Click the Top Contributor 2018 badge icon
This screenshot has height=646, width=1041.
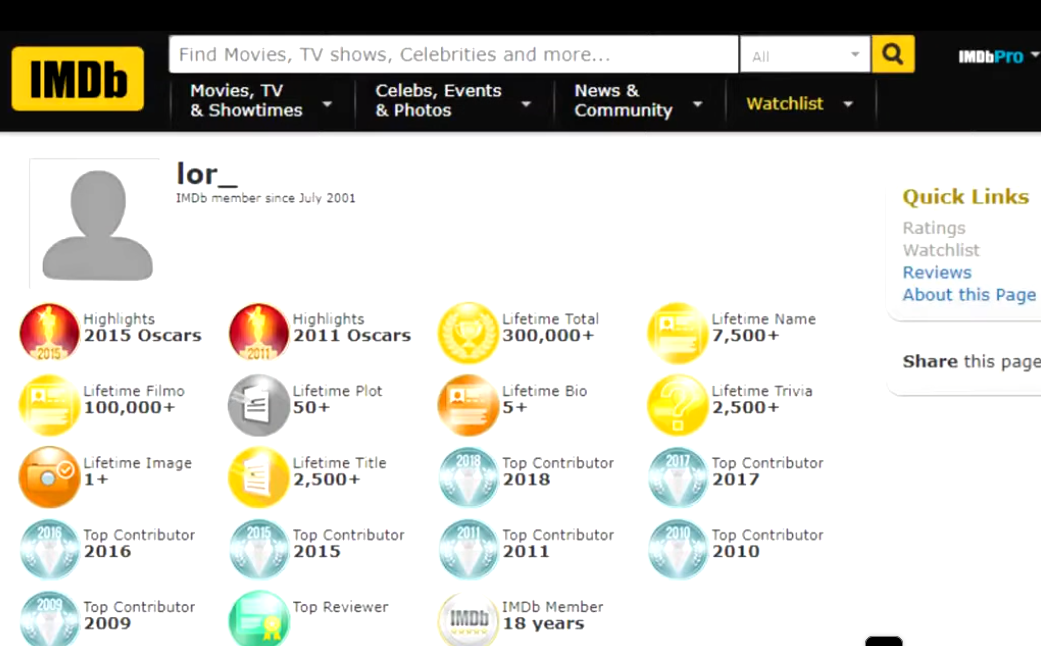(468, 476)
